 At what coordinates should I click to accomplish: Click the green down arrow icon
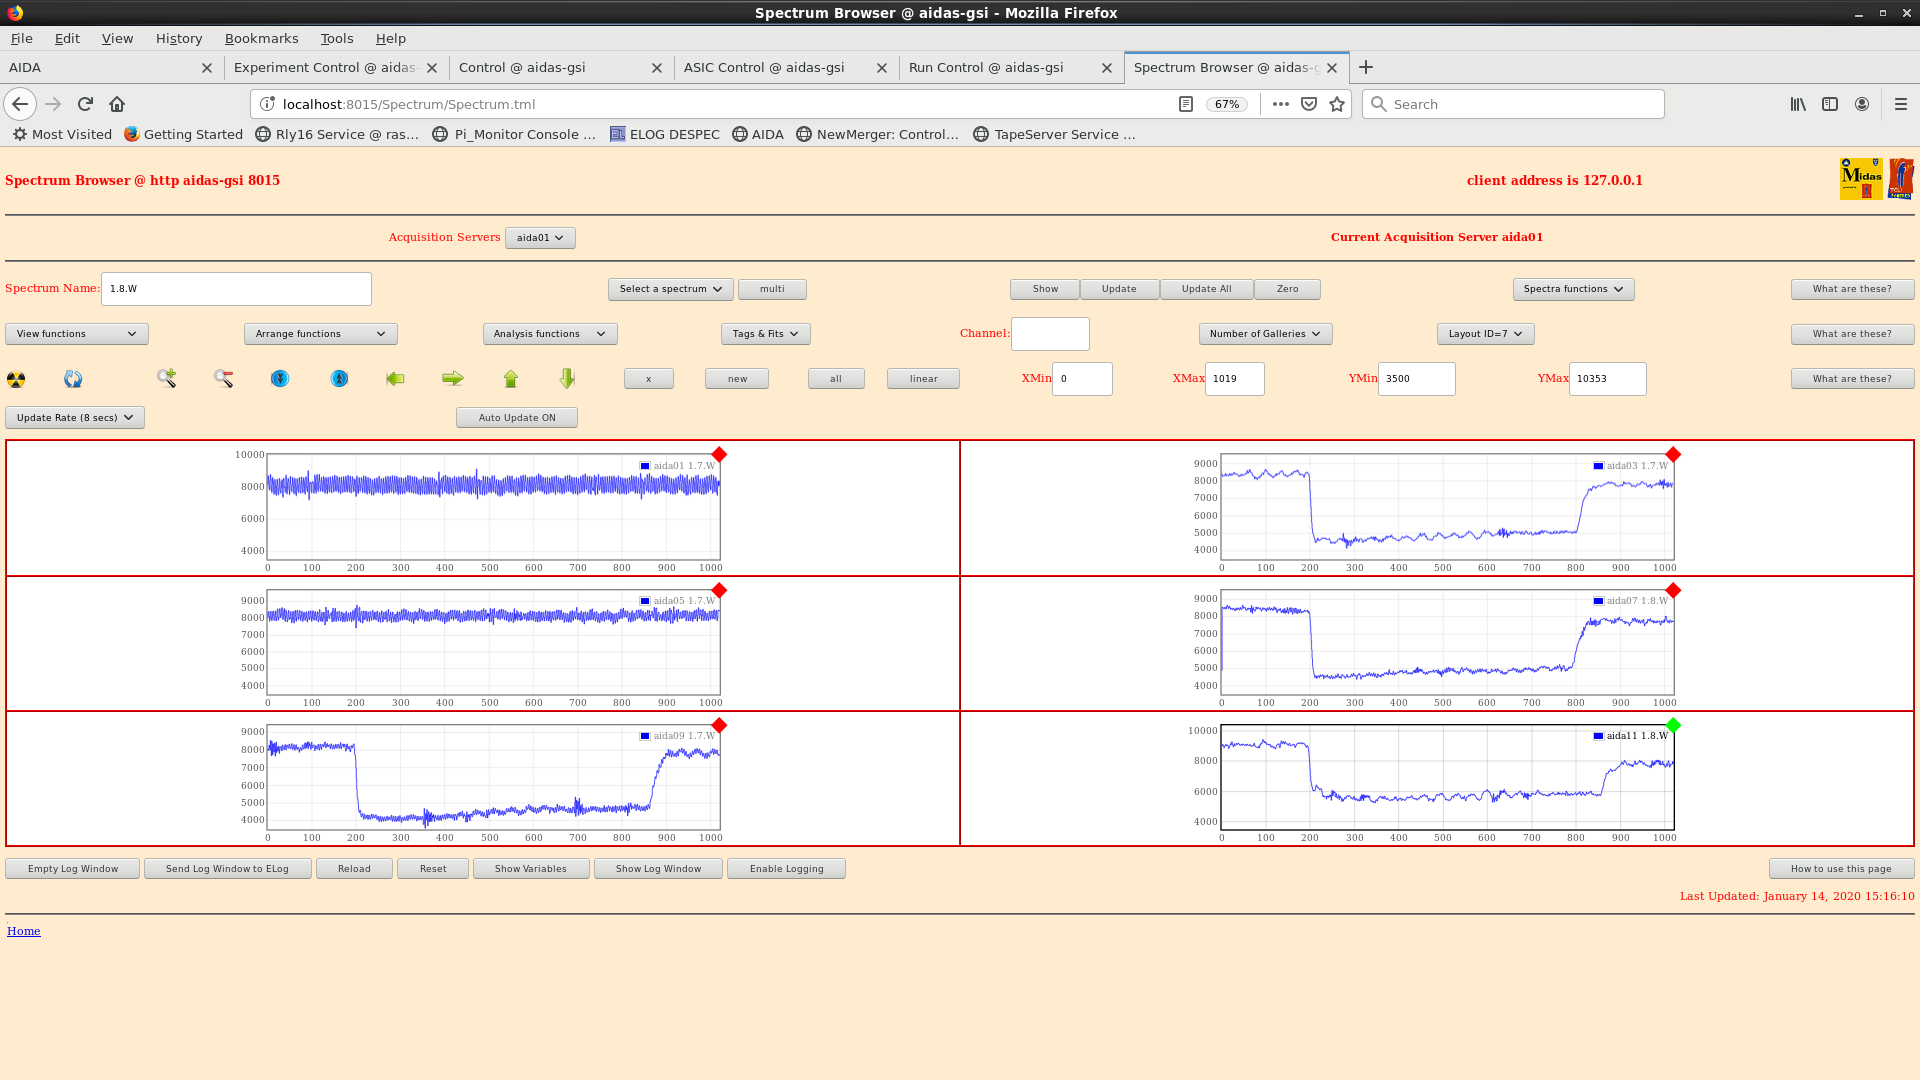[x=568, y=378]
